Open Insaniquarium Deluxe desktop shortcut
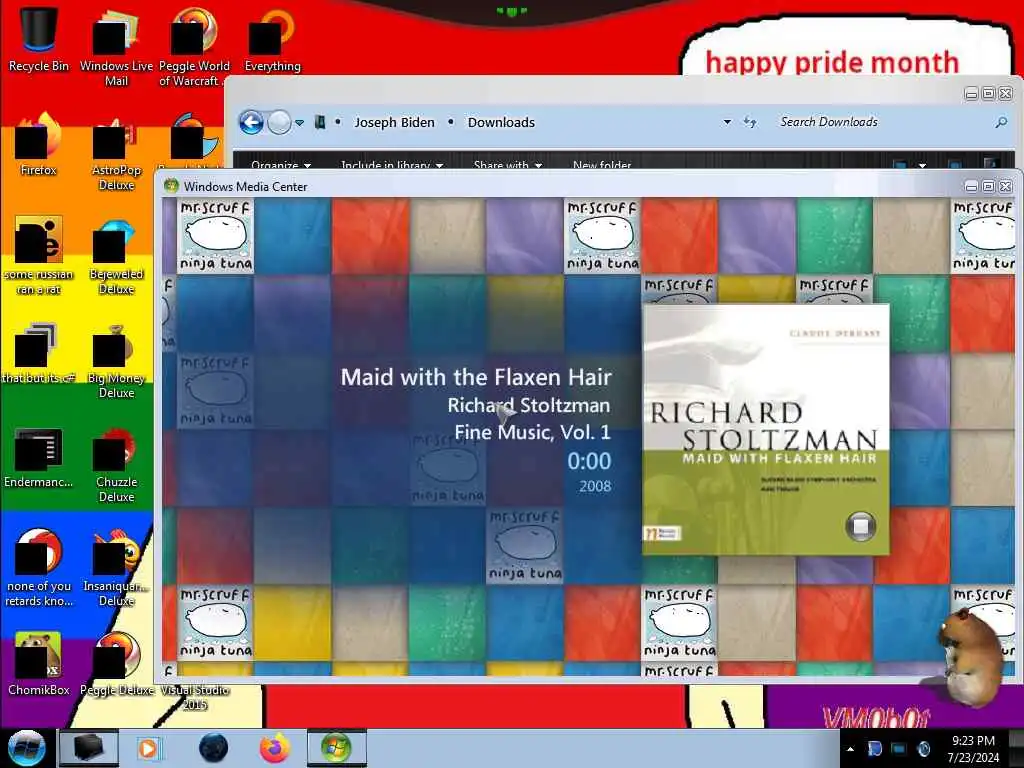1024x768 pixels. pos(116,568)
